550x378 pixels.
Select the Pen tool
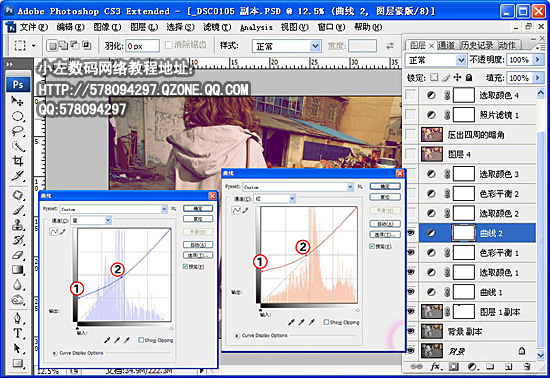coord(18,318)
